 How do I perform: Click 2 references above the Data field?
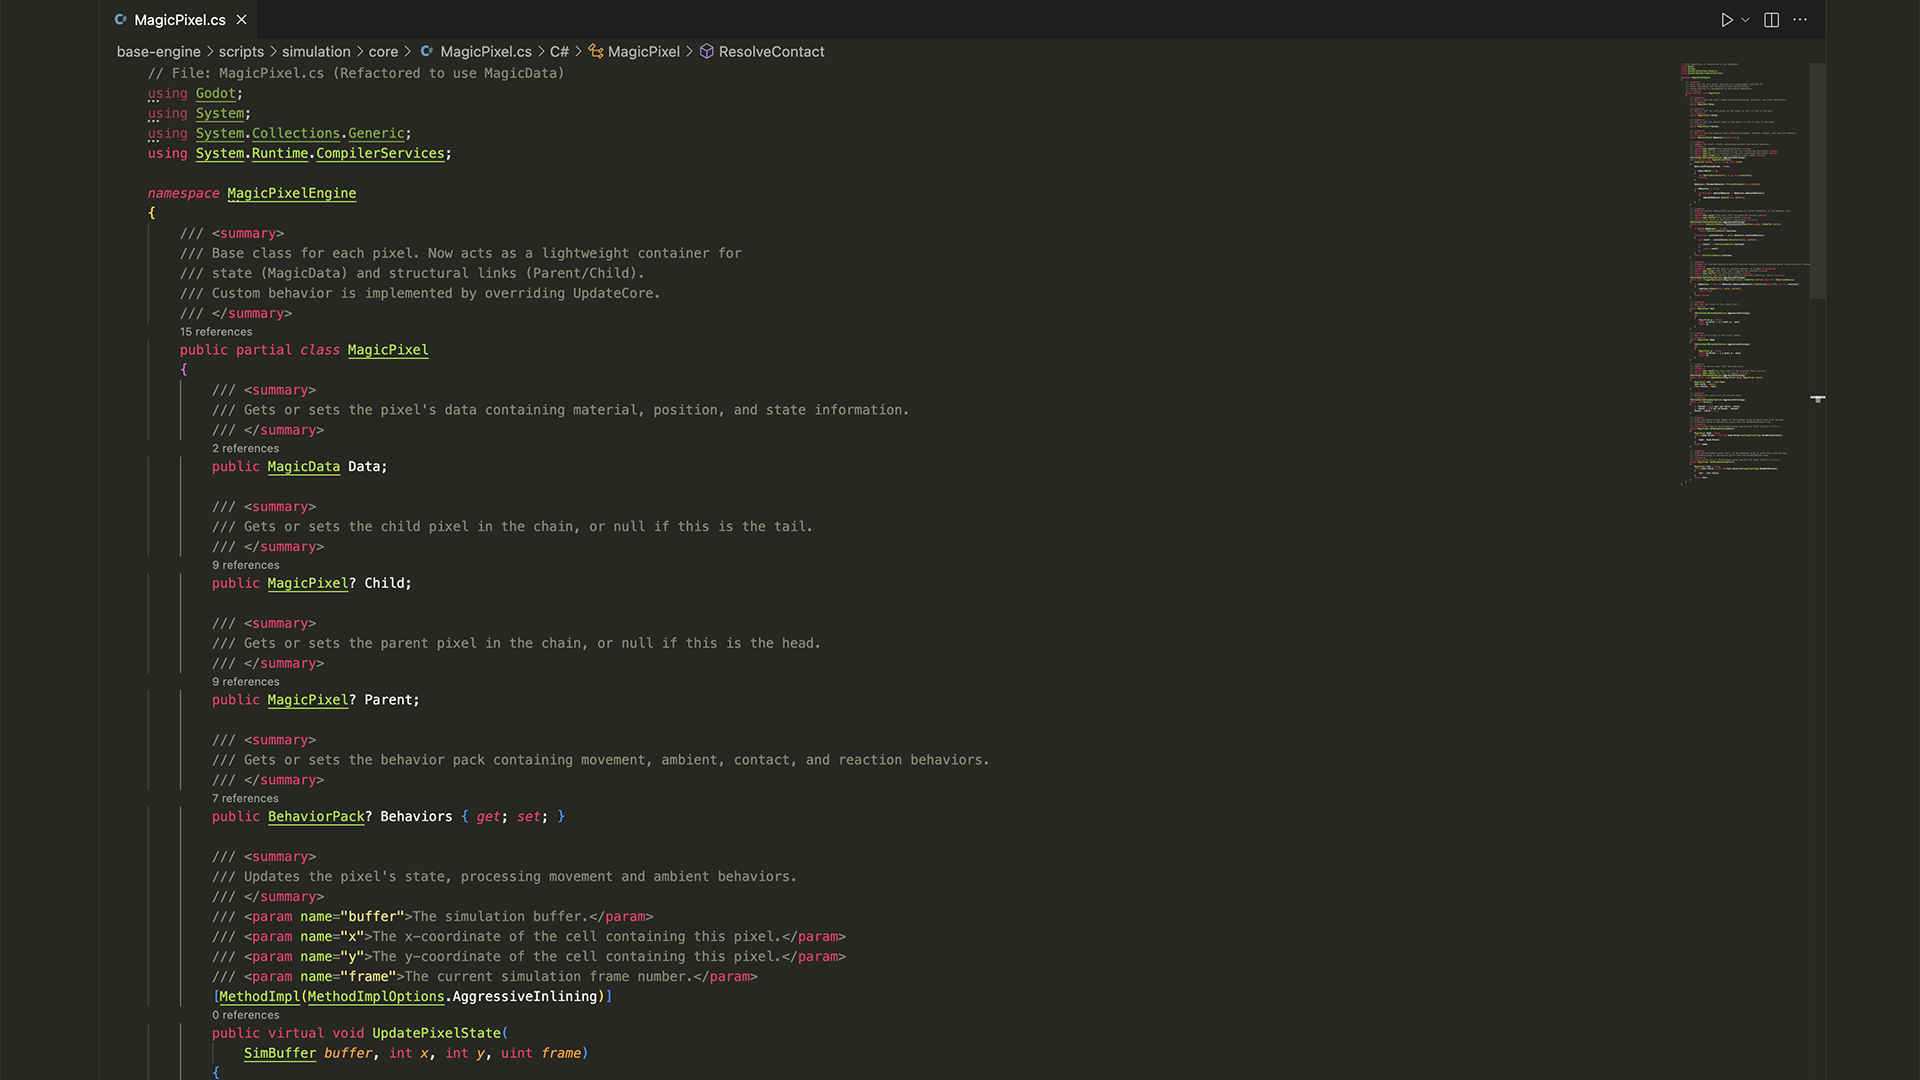pyautogui.click(x=245, y=448)
